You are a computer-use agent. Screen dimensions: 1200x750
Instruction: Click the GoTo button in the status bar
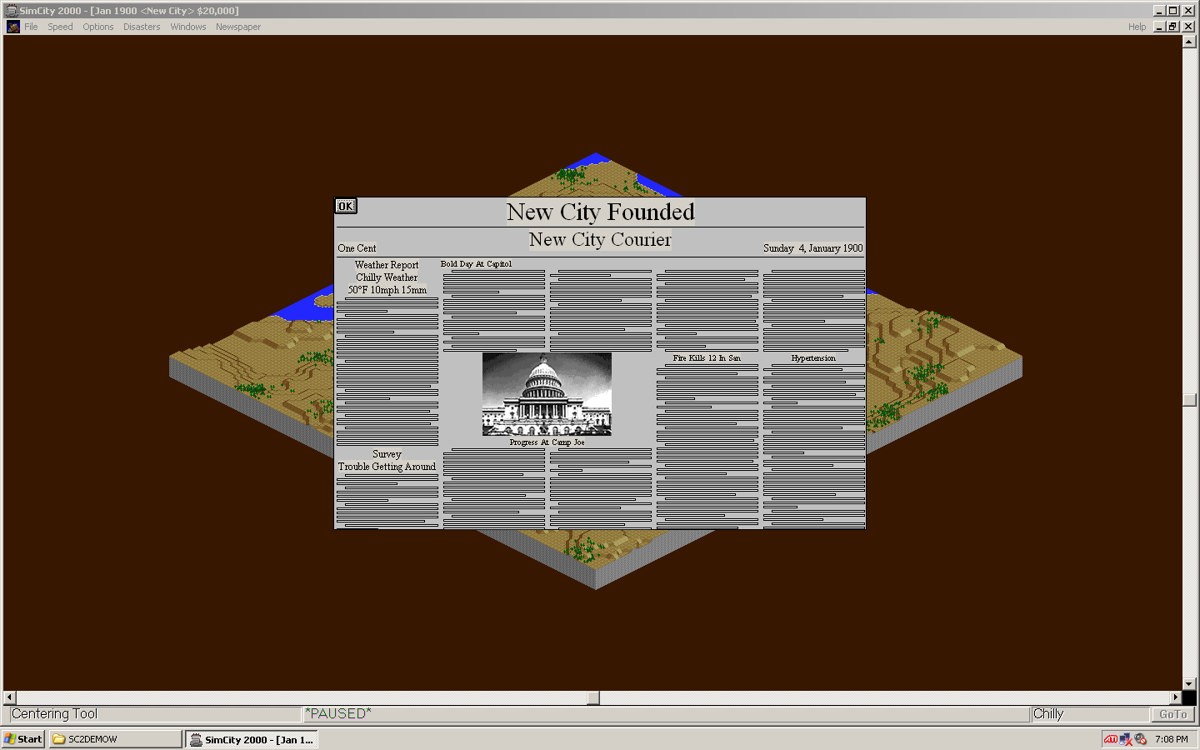click(1171, 713)
